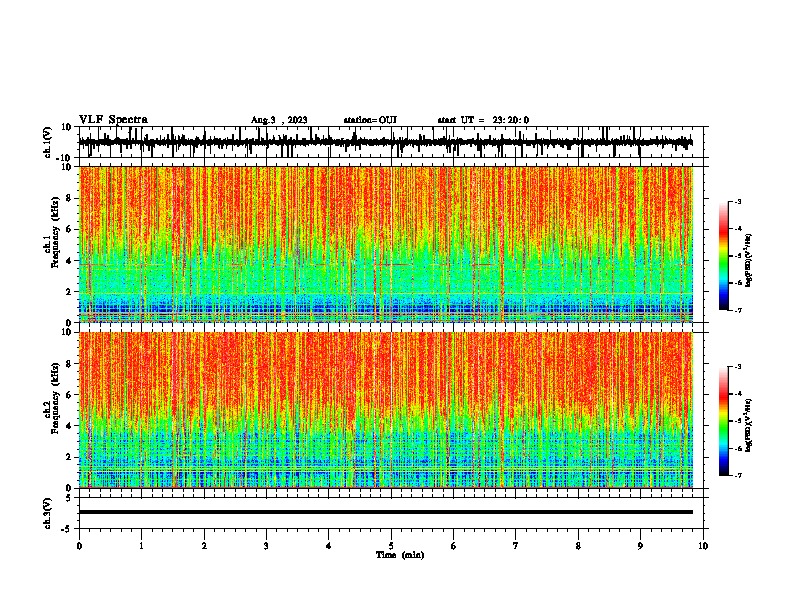The width and height of the screenshot is (792, 612).
Task: Click time axis tick label "8"
Action: [578, 546]
